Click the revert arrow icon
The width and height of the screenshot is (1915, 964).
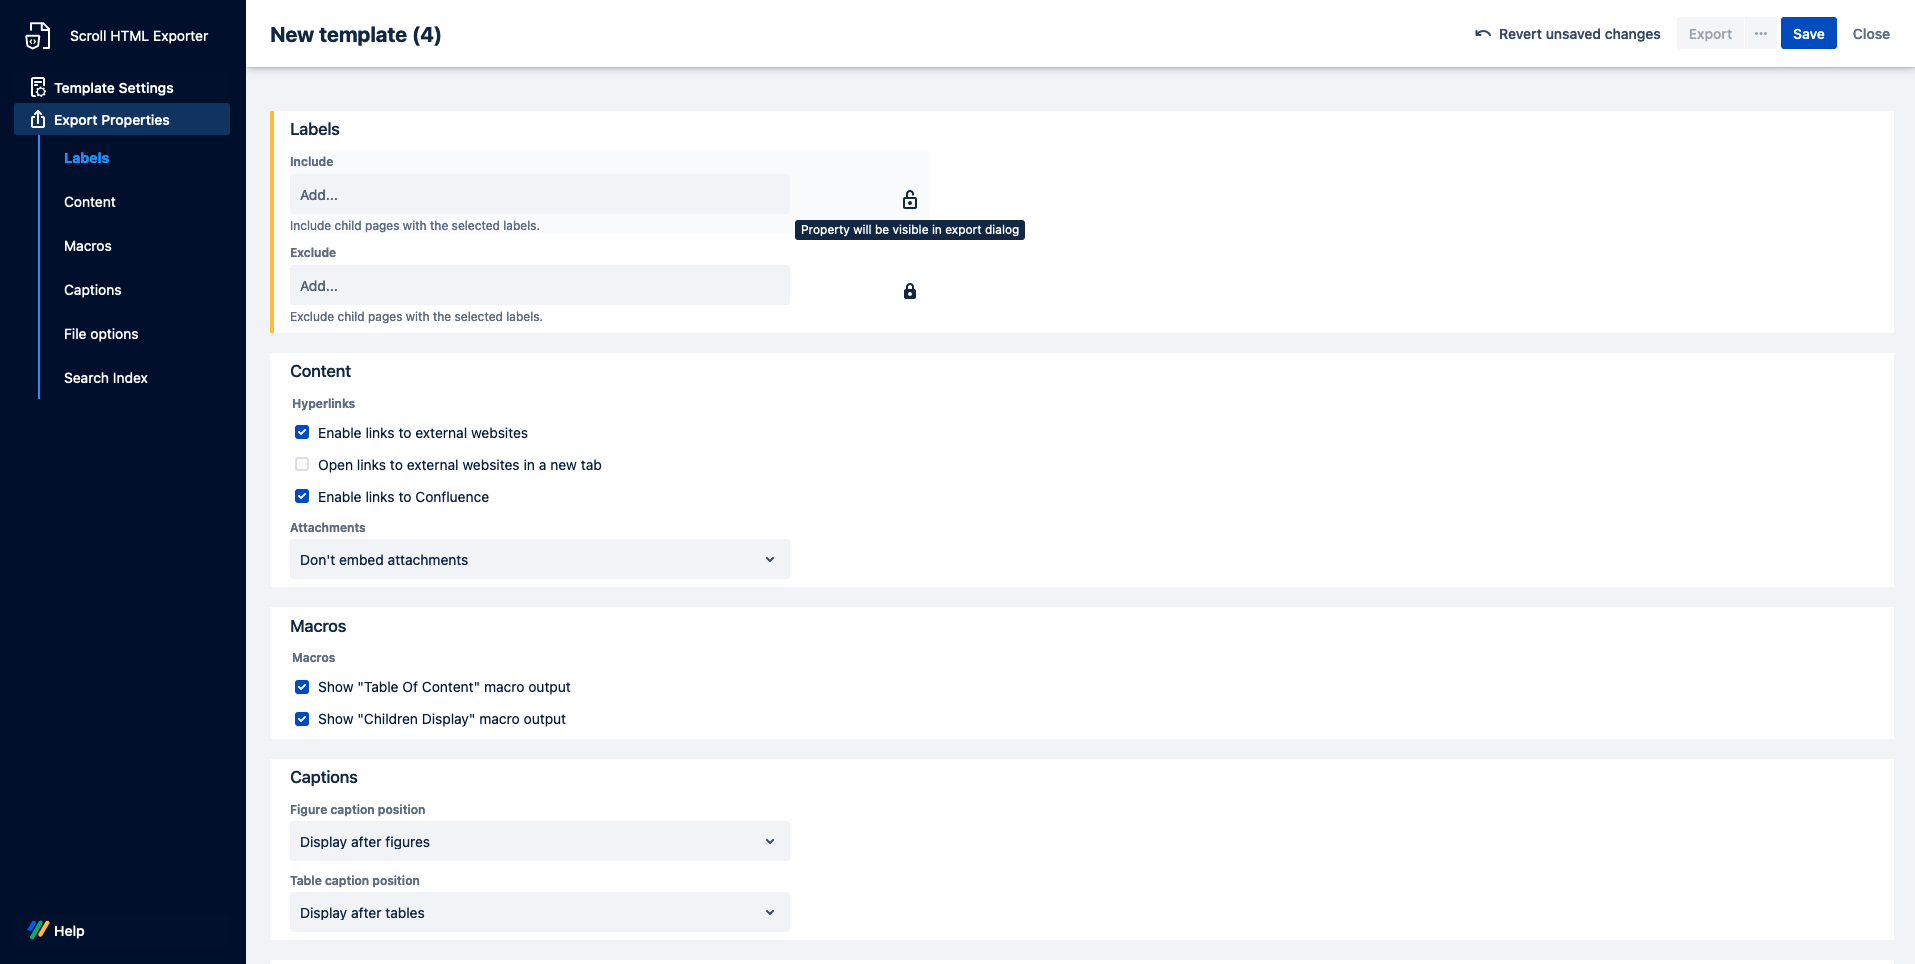tap(1482, 34)
